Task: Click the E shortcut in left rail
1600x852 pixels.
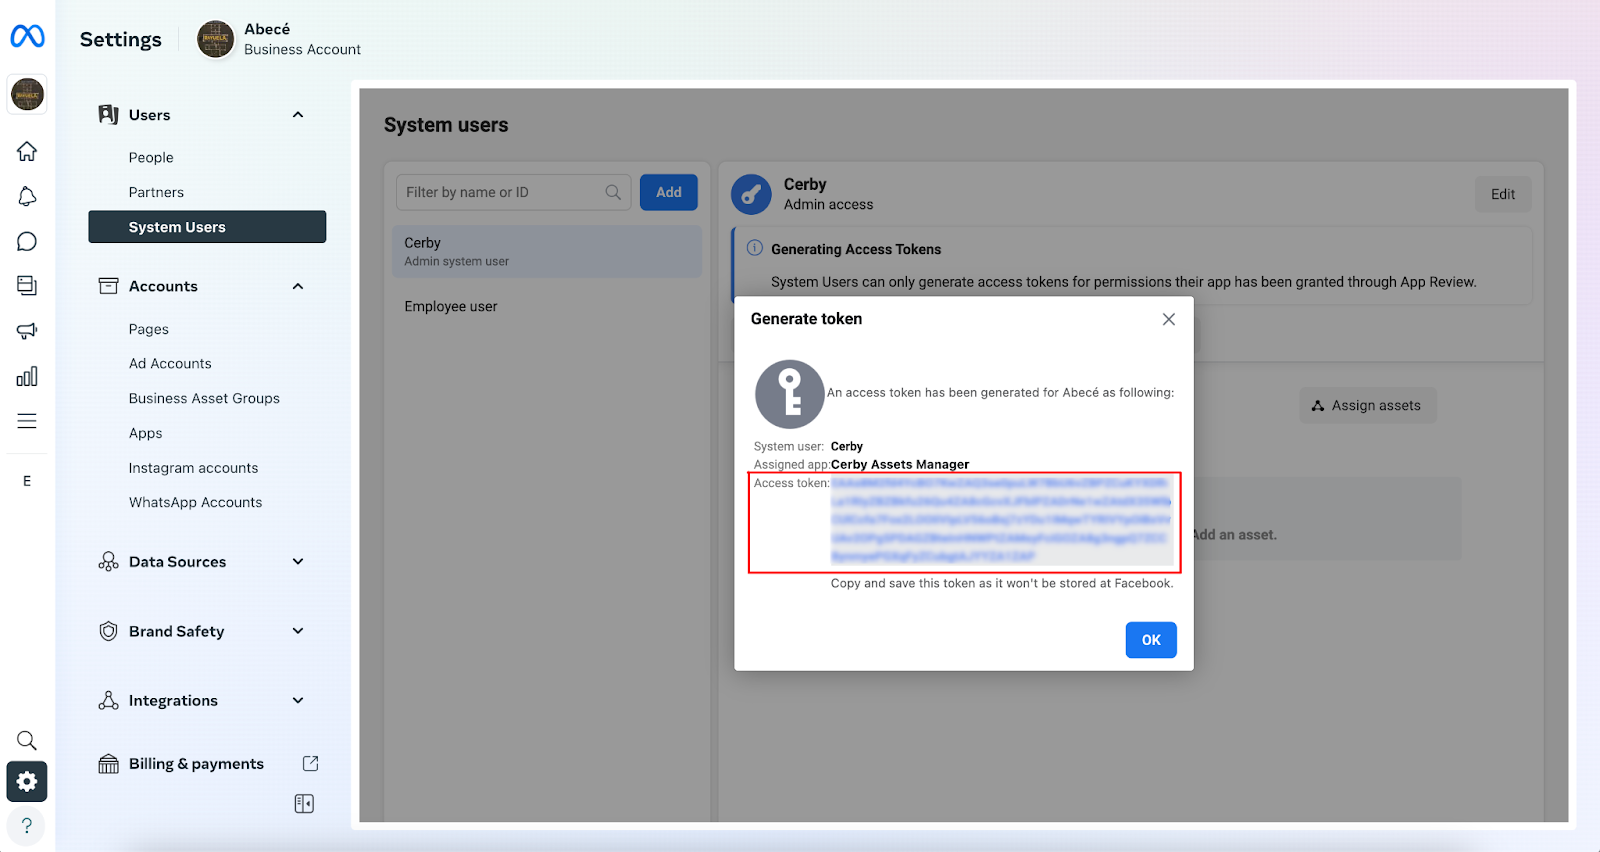Action: tap(27, 481)
